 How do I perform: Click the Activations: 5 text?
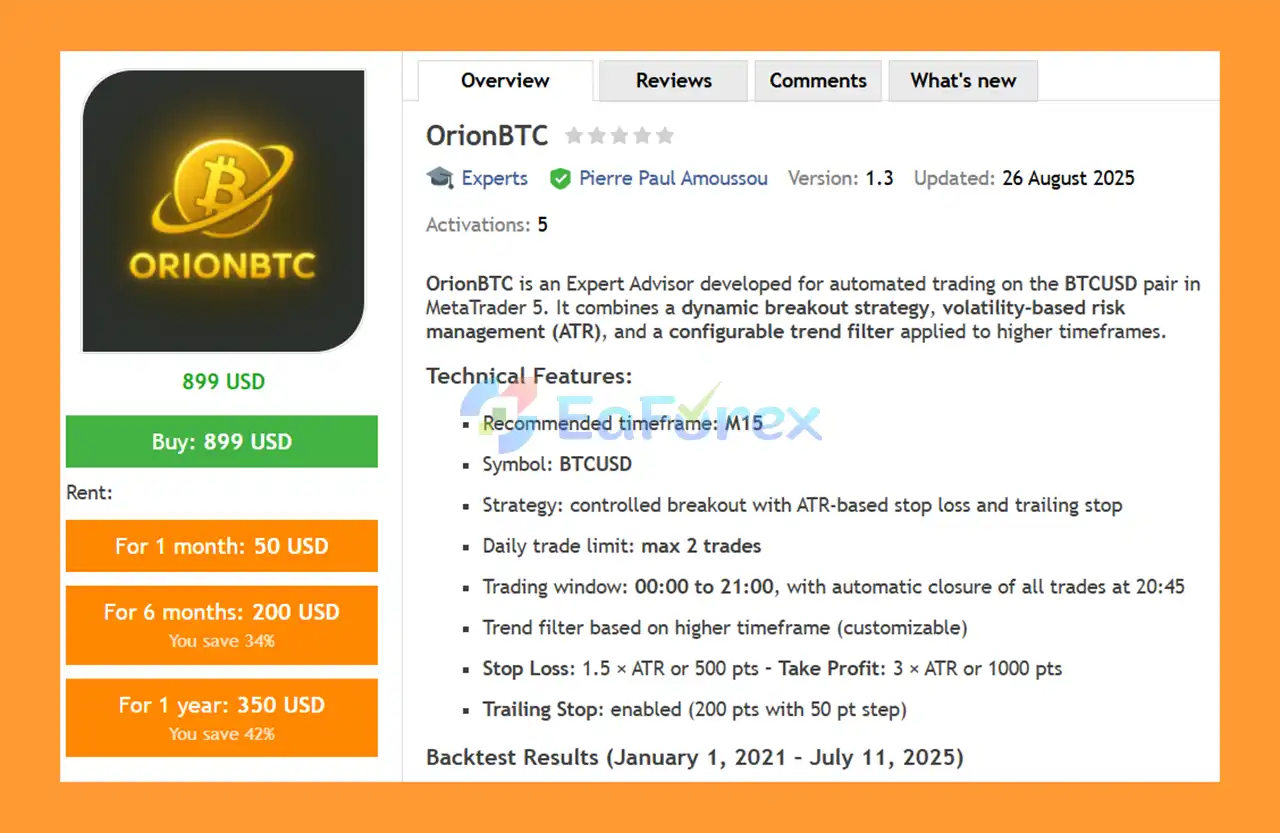tap(487, 224)
